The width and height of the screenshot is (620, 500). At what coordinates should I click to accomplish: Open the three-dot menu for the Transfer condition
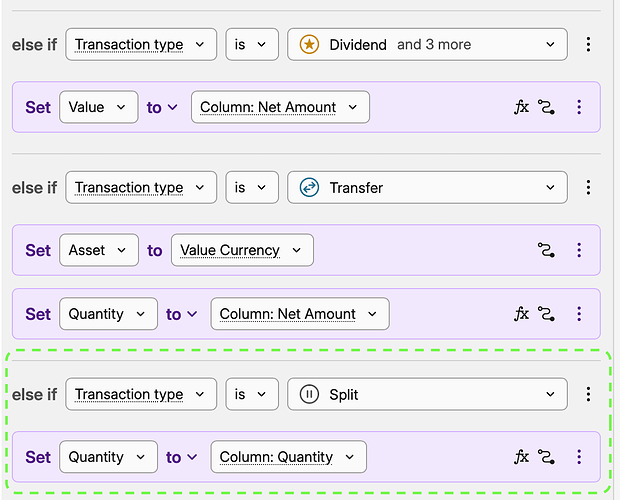(x=588, y=187)
